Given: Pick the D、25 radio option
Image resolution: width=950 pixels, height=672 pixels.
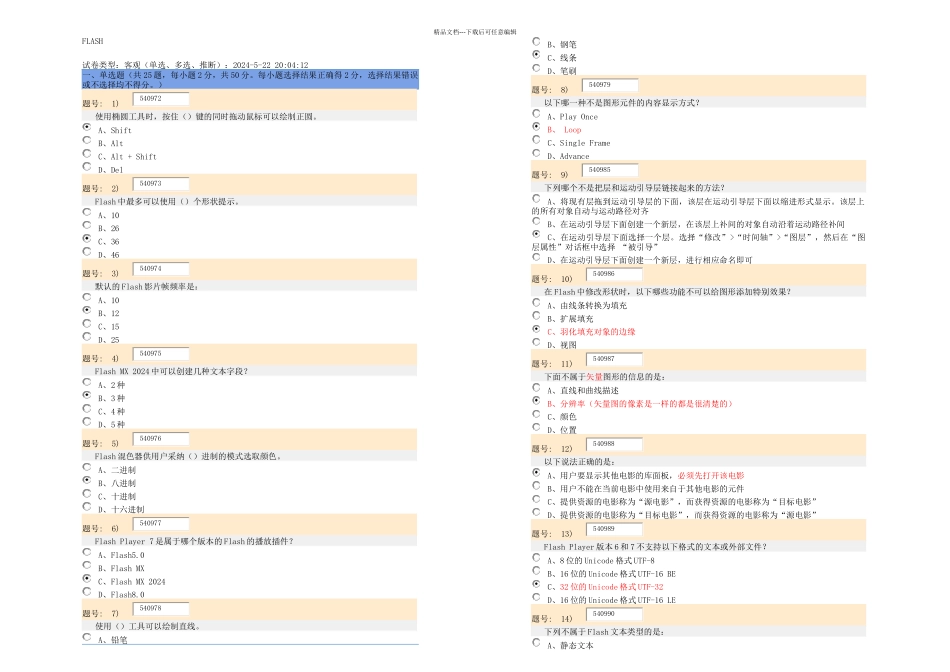Looking at the screenshot, I should click(x=87, y=336).
